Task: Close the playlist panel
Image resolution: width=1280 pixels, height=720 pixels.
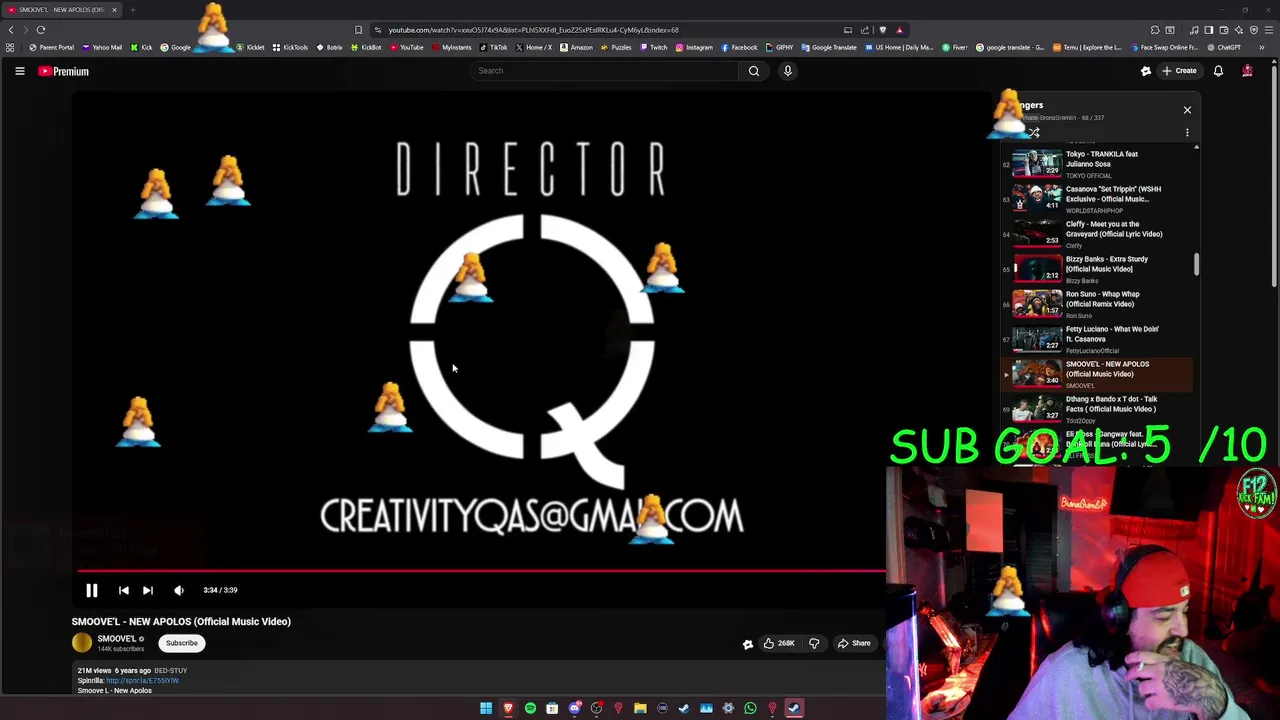Action: [1187, 110]
